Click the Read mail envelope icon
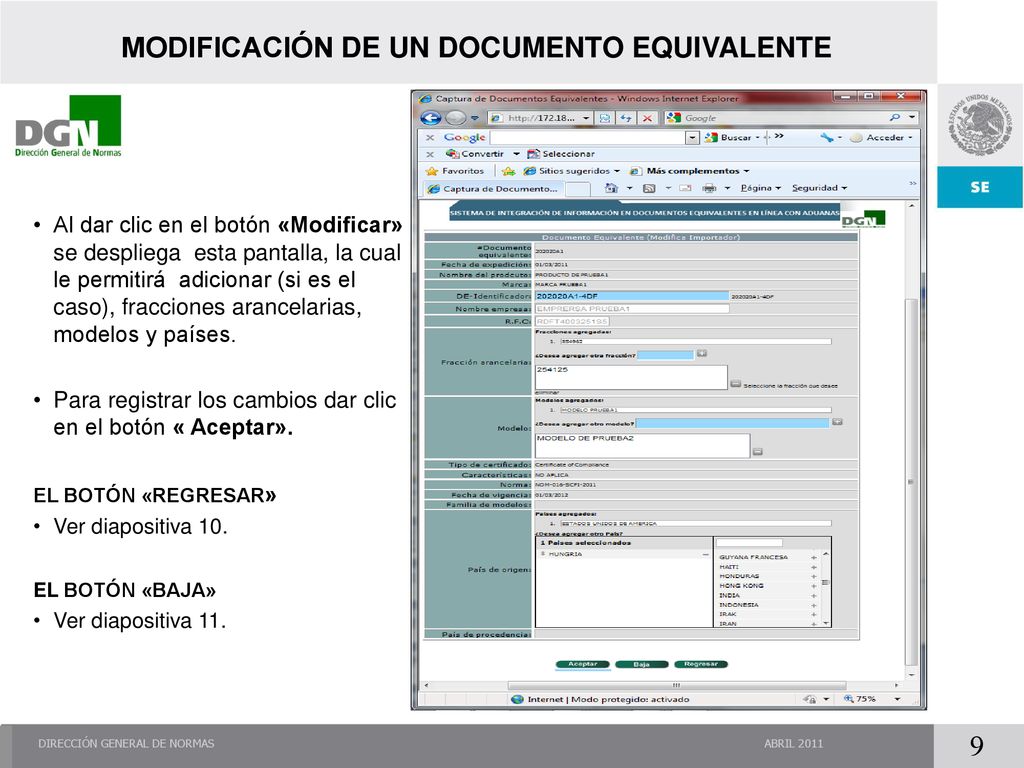Screen dimensions: 1024x768 pyautogui.click(x=685, y=188)
